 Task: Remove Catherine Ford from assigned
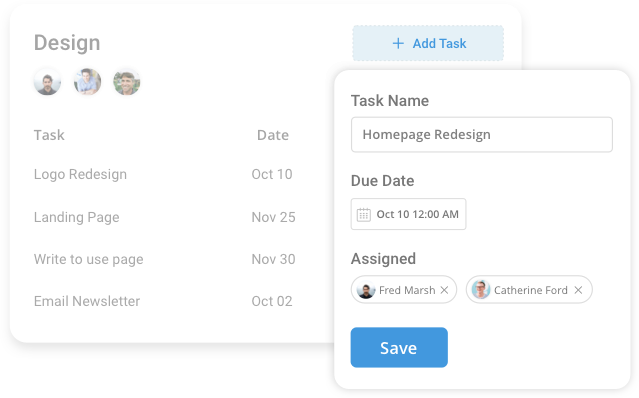point(578,290)
